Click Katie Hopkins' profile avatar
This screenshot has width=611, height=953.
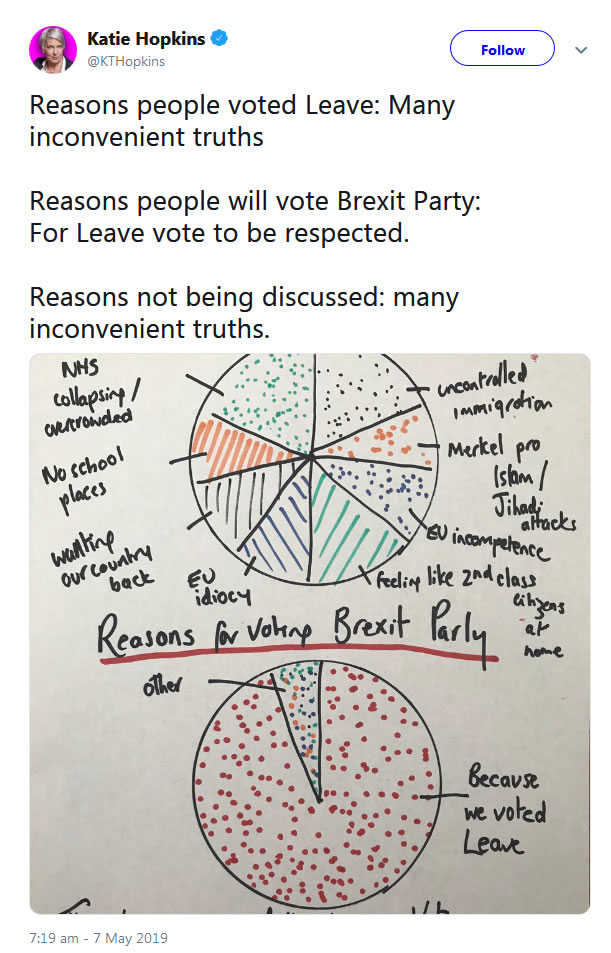[52, 48]
